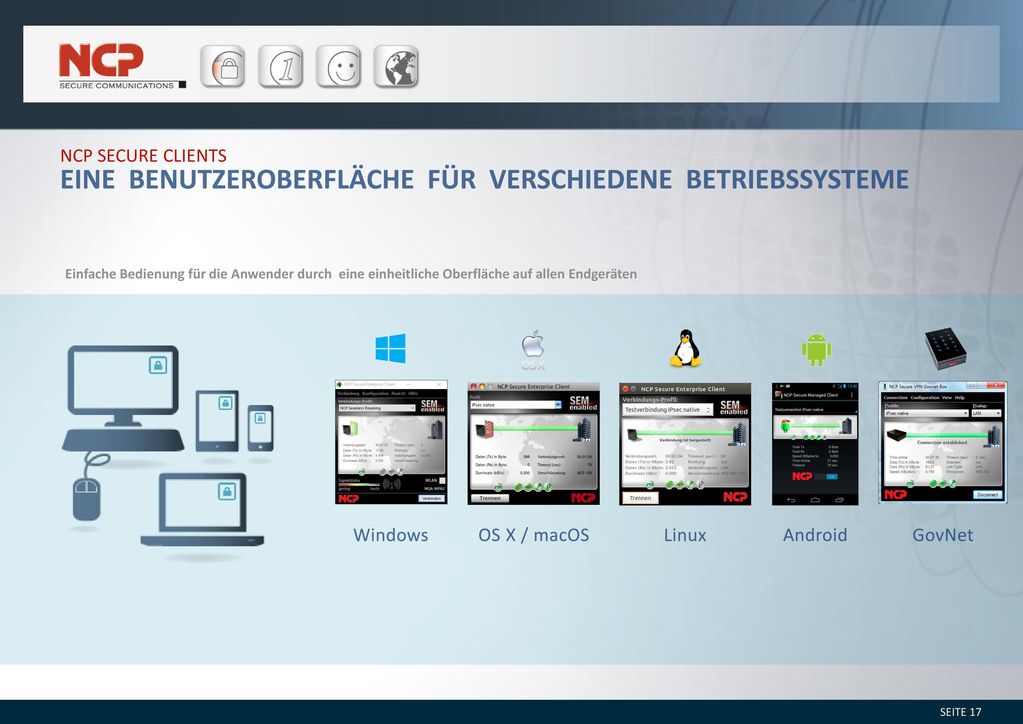
Task: Click the green connection bar in OS X client
Action: click(x=536, y=428)
